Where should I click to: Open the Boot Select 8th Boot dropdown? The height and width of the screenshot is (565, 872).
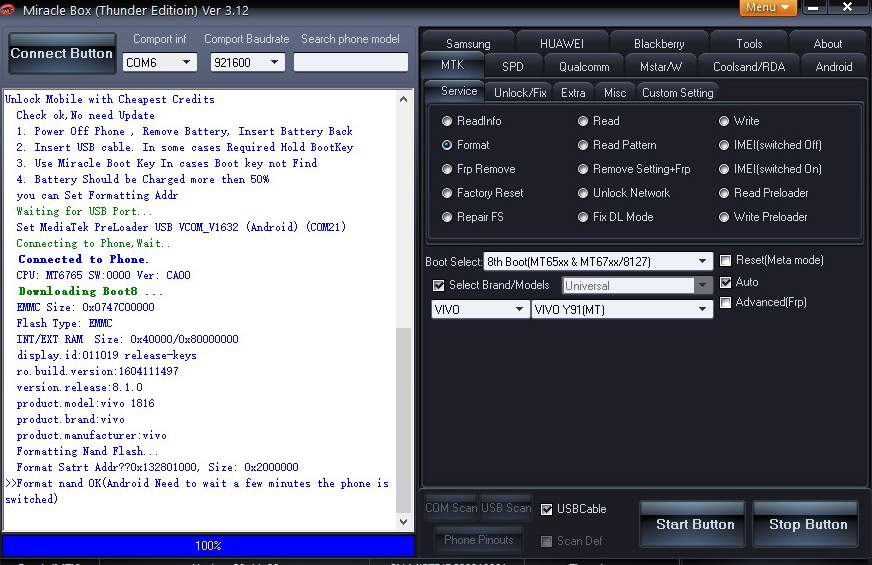tap(598, 261)
